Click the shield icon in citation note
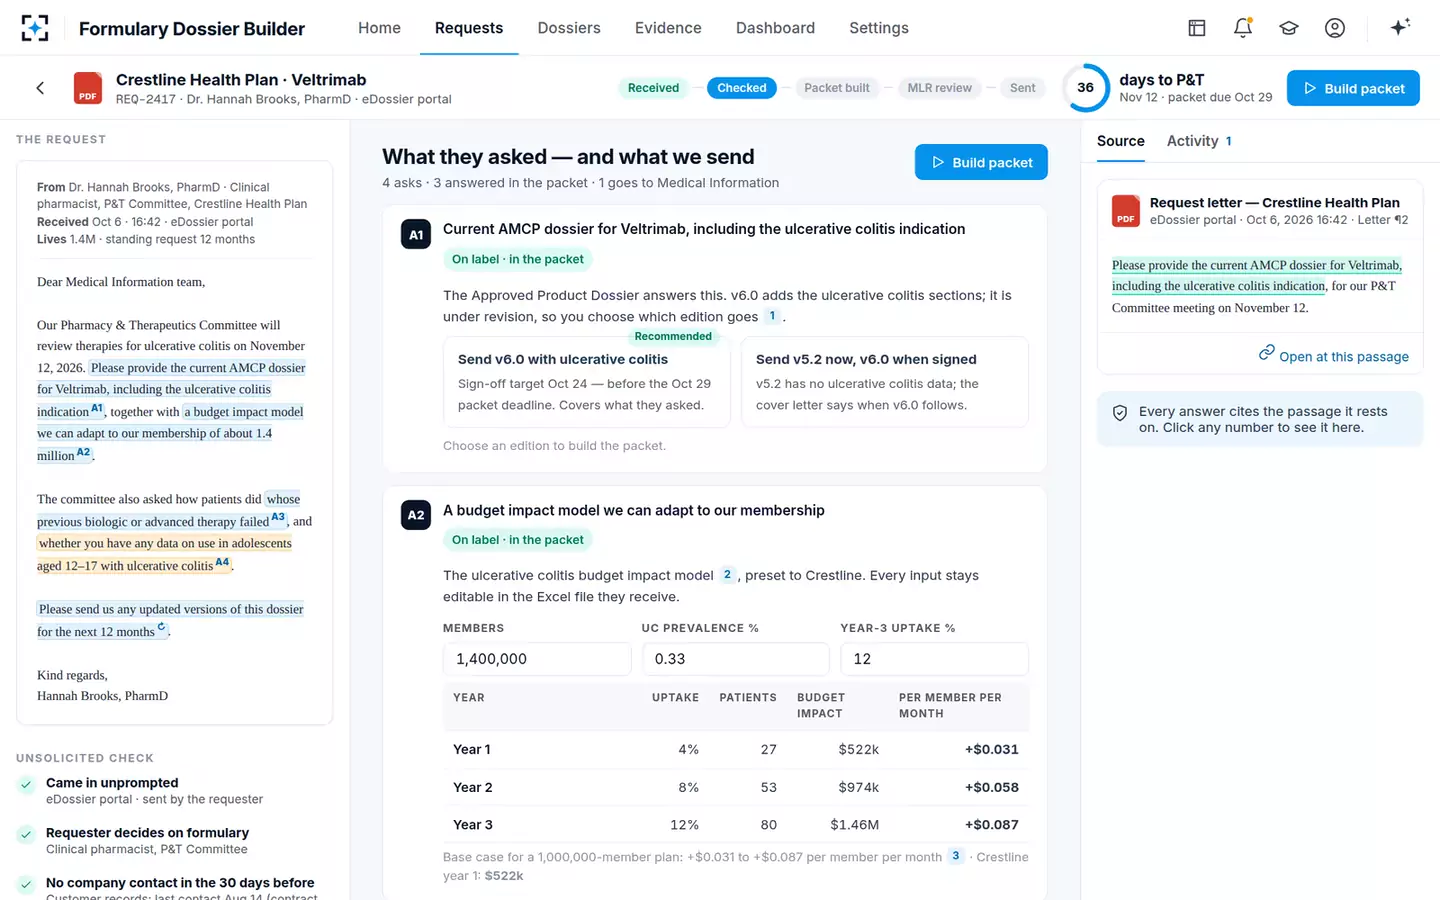Image resolution: width=1440 pixels, height=900 pixels. pos(1120,413)
